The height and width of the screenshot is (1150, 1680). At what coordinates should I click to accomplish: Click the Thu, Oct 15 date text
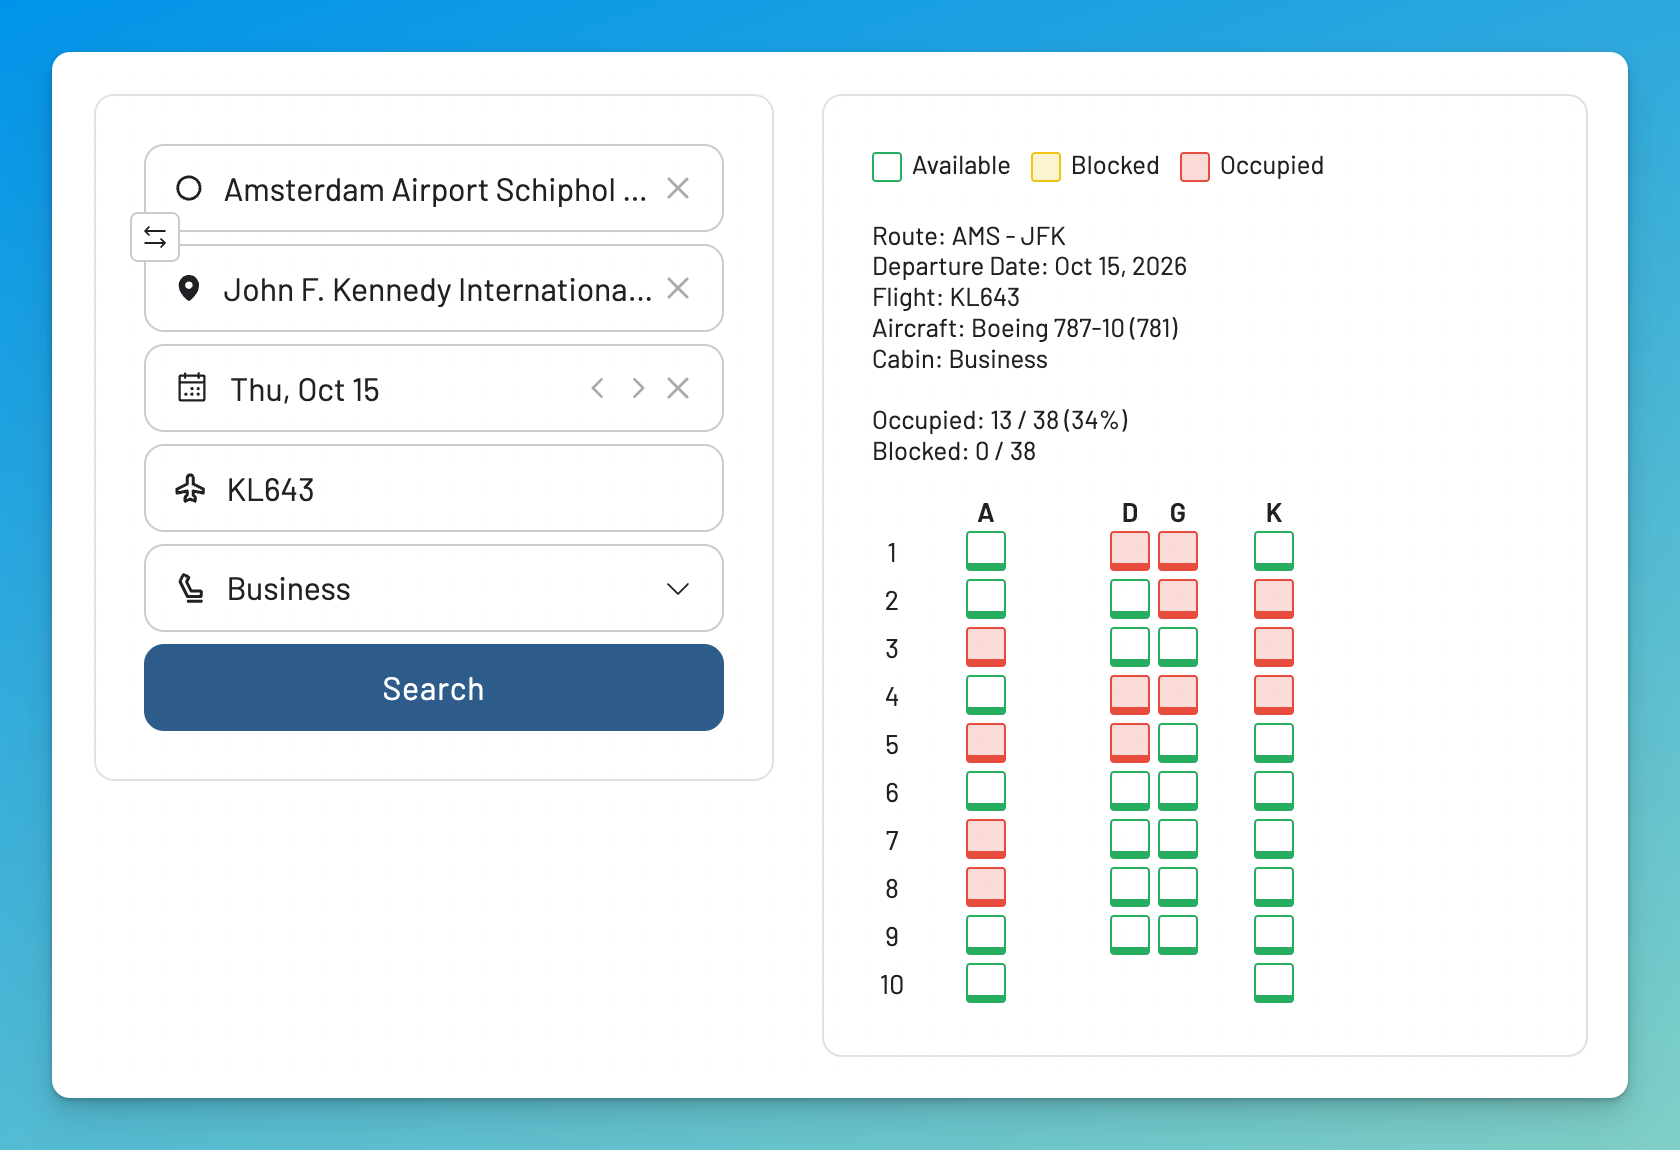click(305, 390)
